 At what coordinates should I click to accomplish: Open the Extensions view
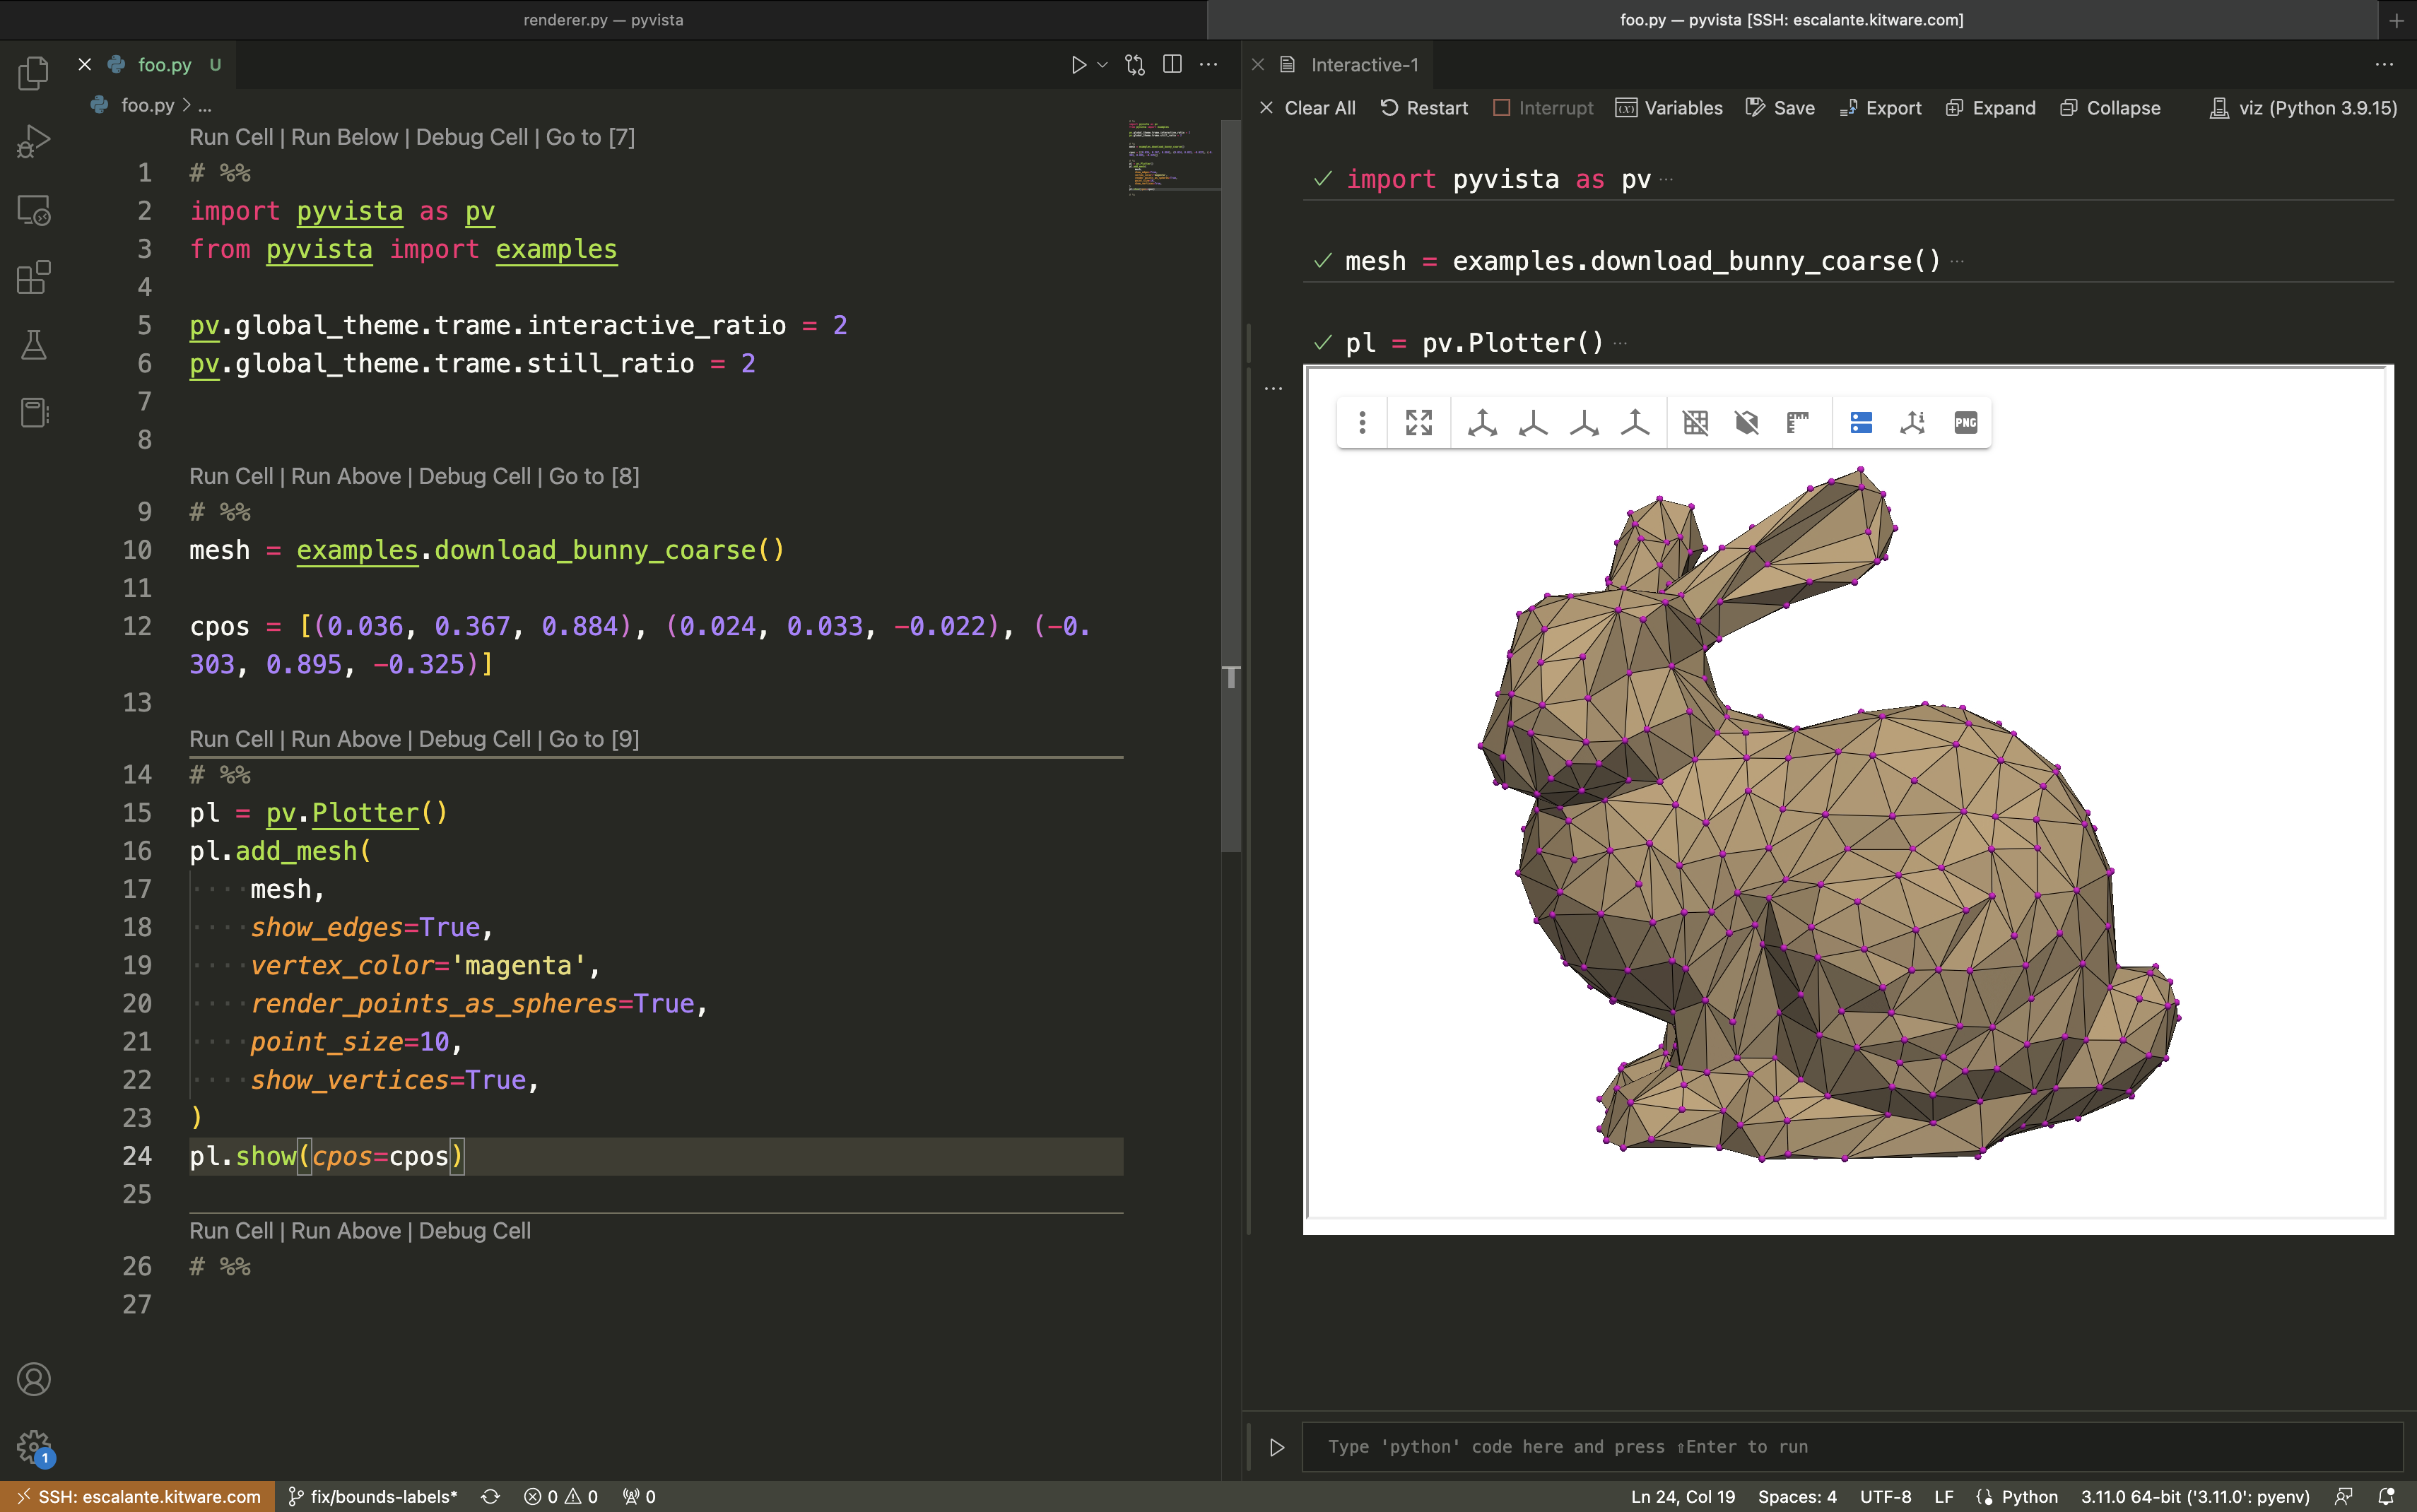33,277
